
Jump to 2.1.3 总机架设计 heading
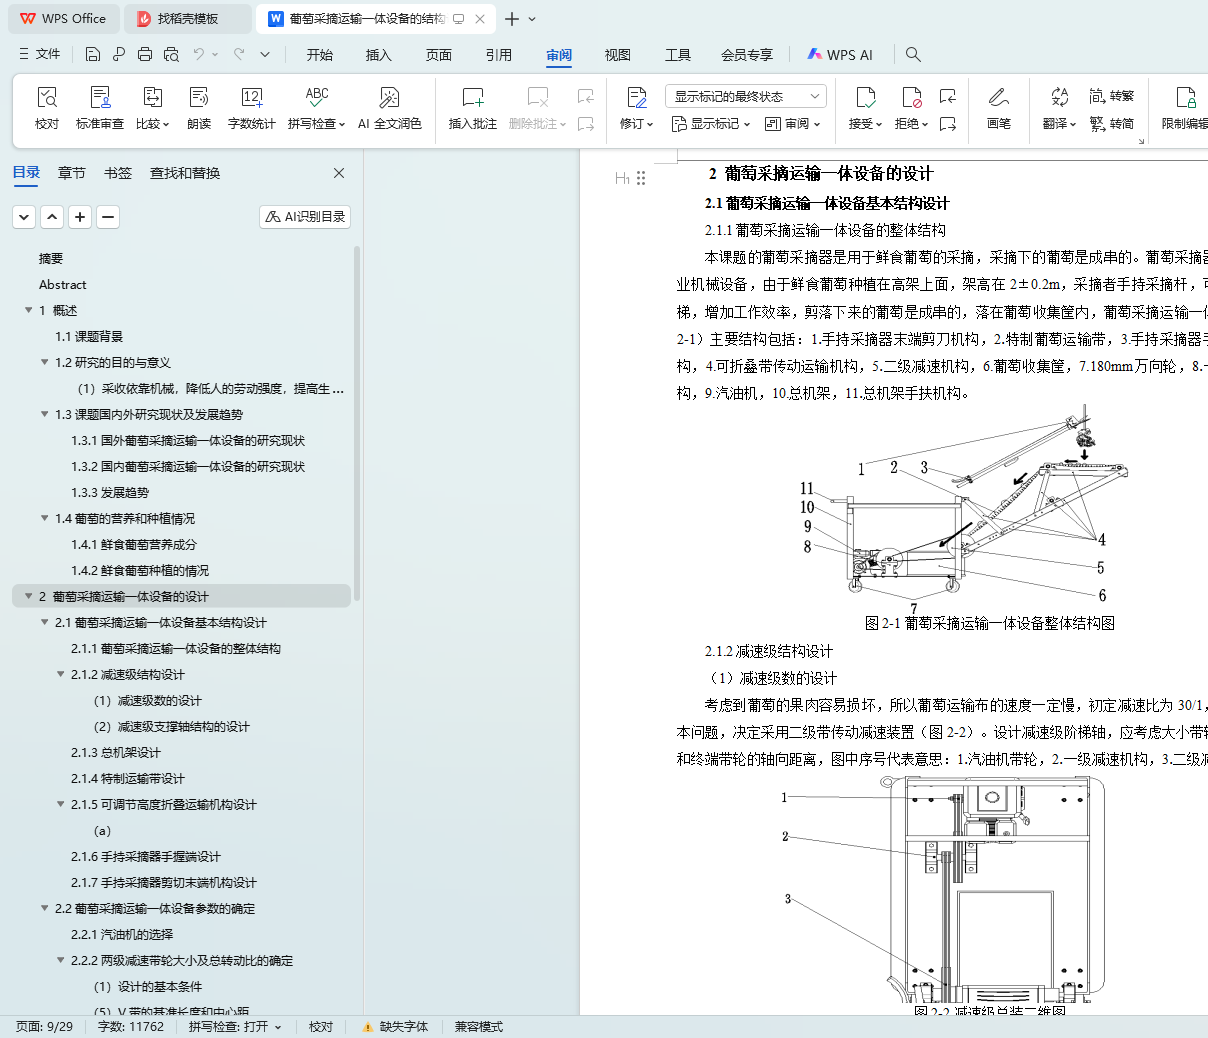[115, 752]
